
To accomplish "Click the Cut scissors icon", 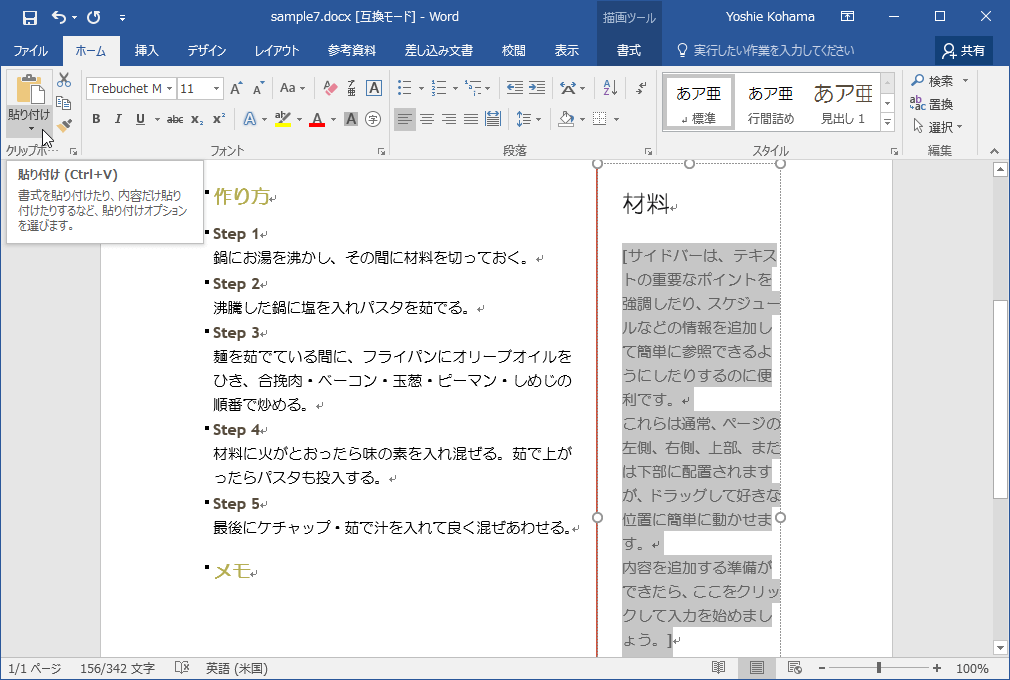I will [64, 80].
